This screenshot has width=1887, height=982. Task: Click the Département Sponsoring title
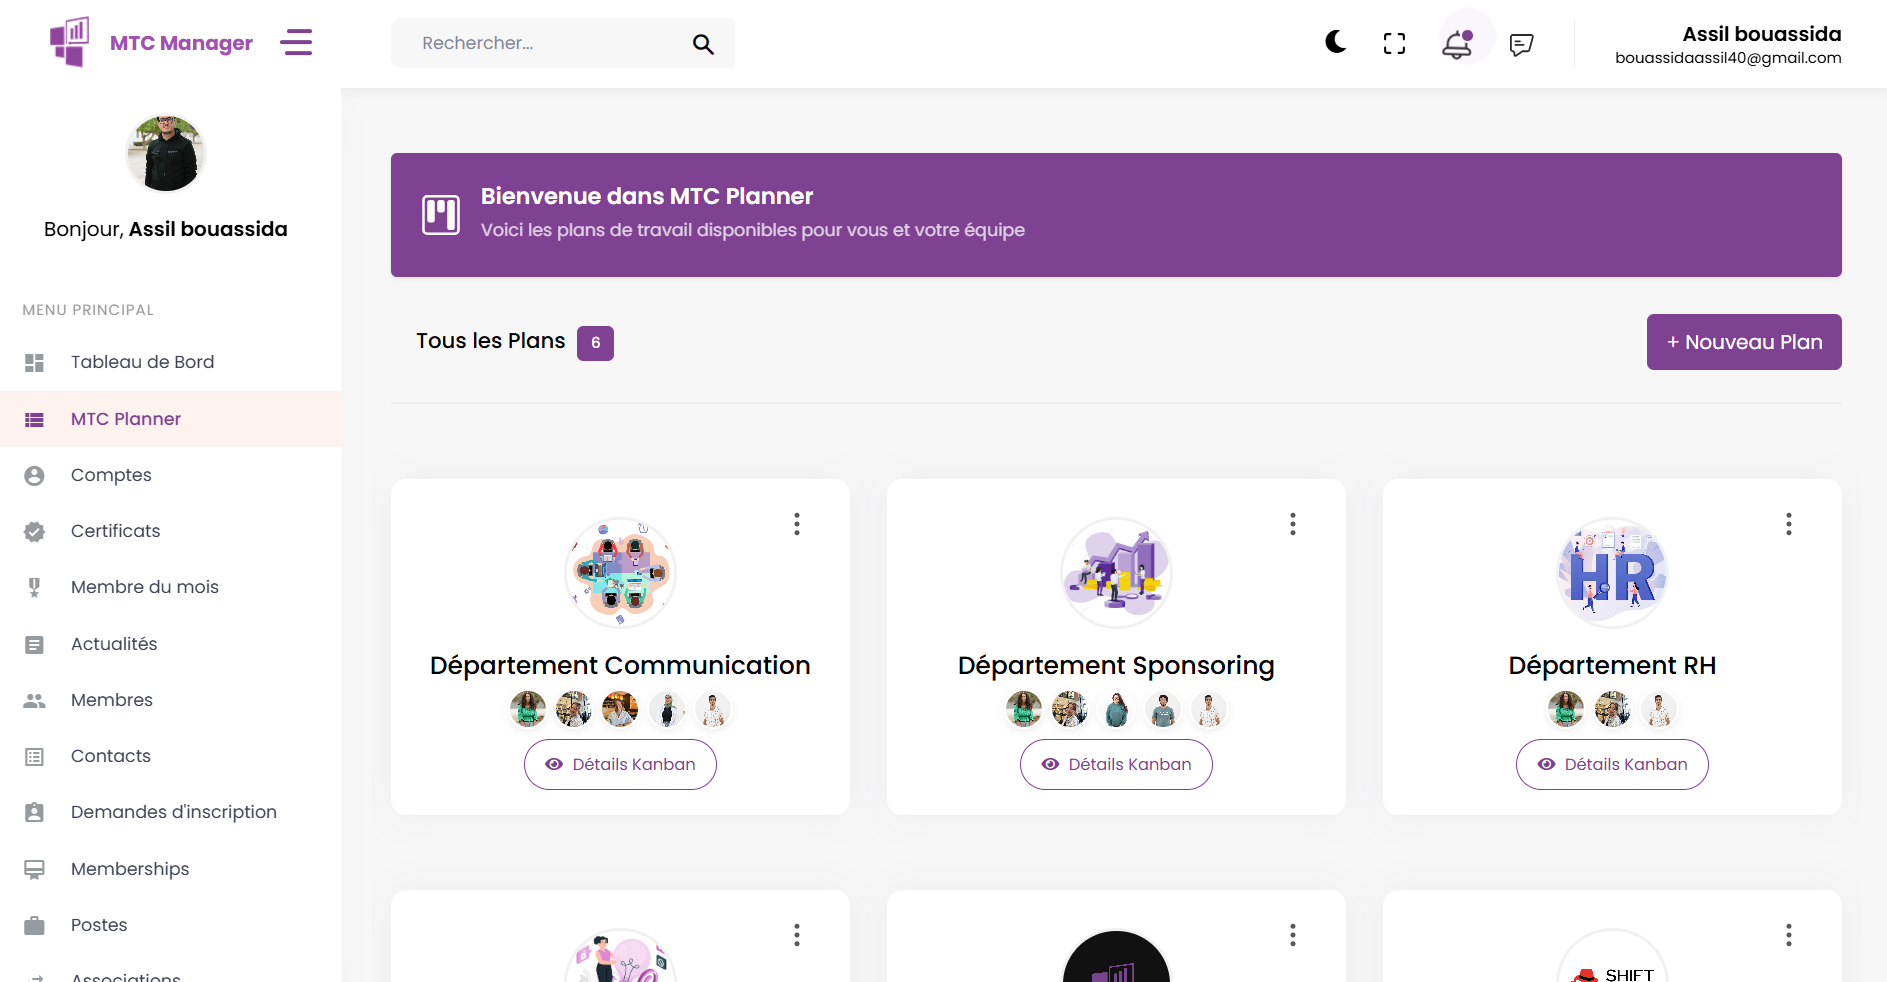coord(1116,666)
